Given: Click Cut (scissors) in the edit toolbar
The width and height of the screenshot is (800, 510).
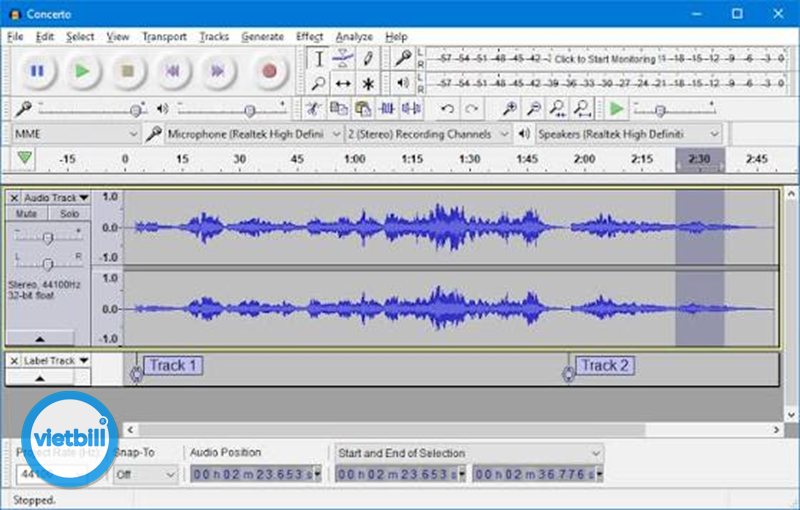Looking at the screenshot, I should pos(313,109).
